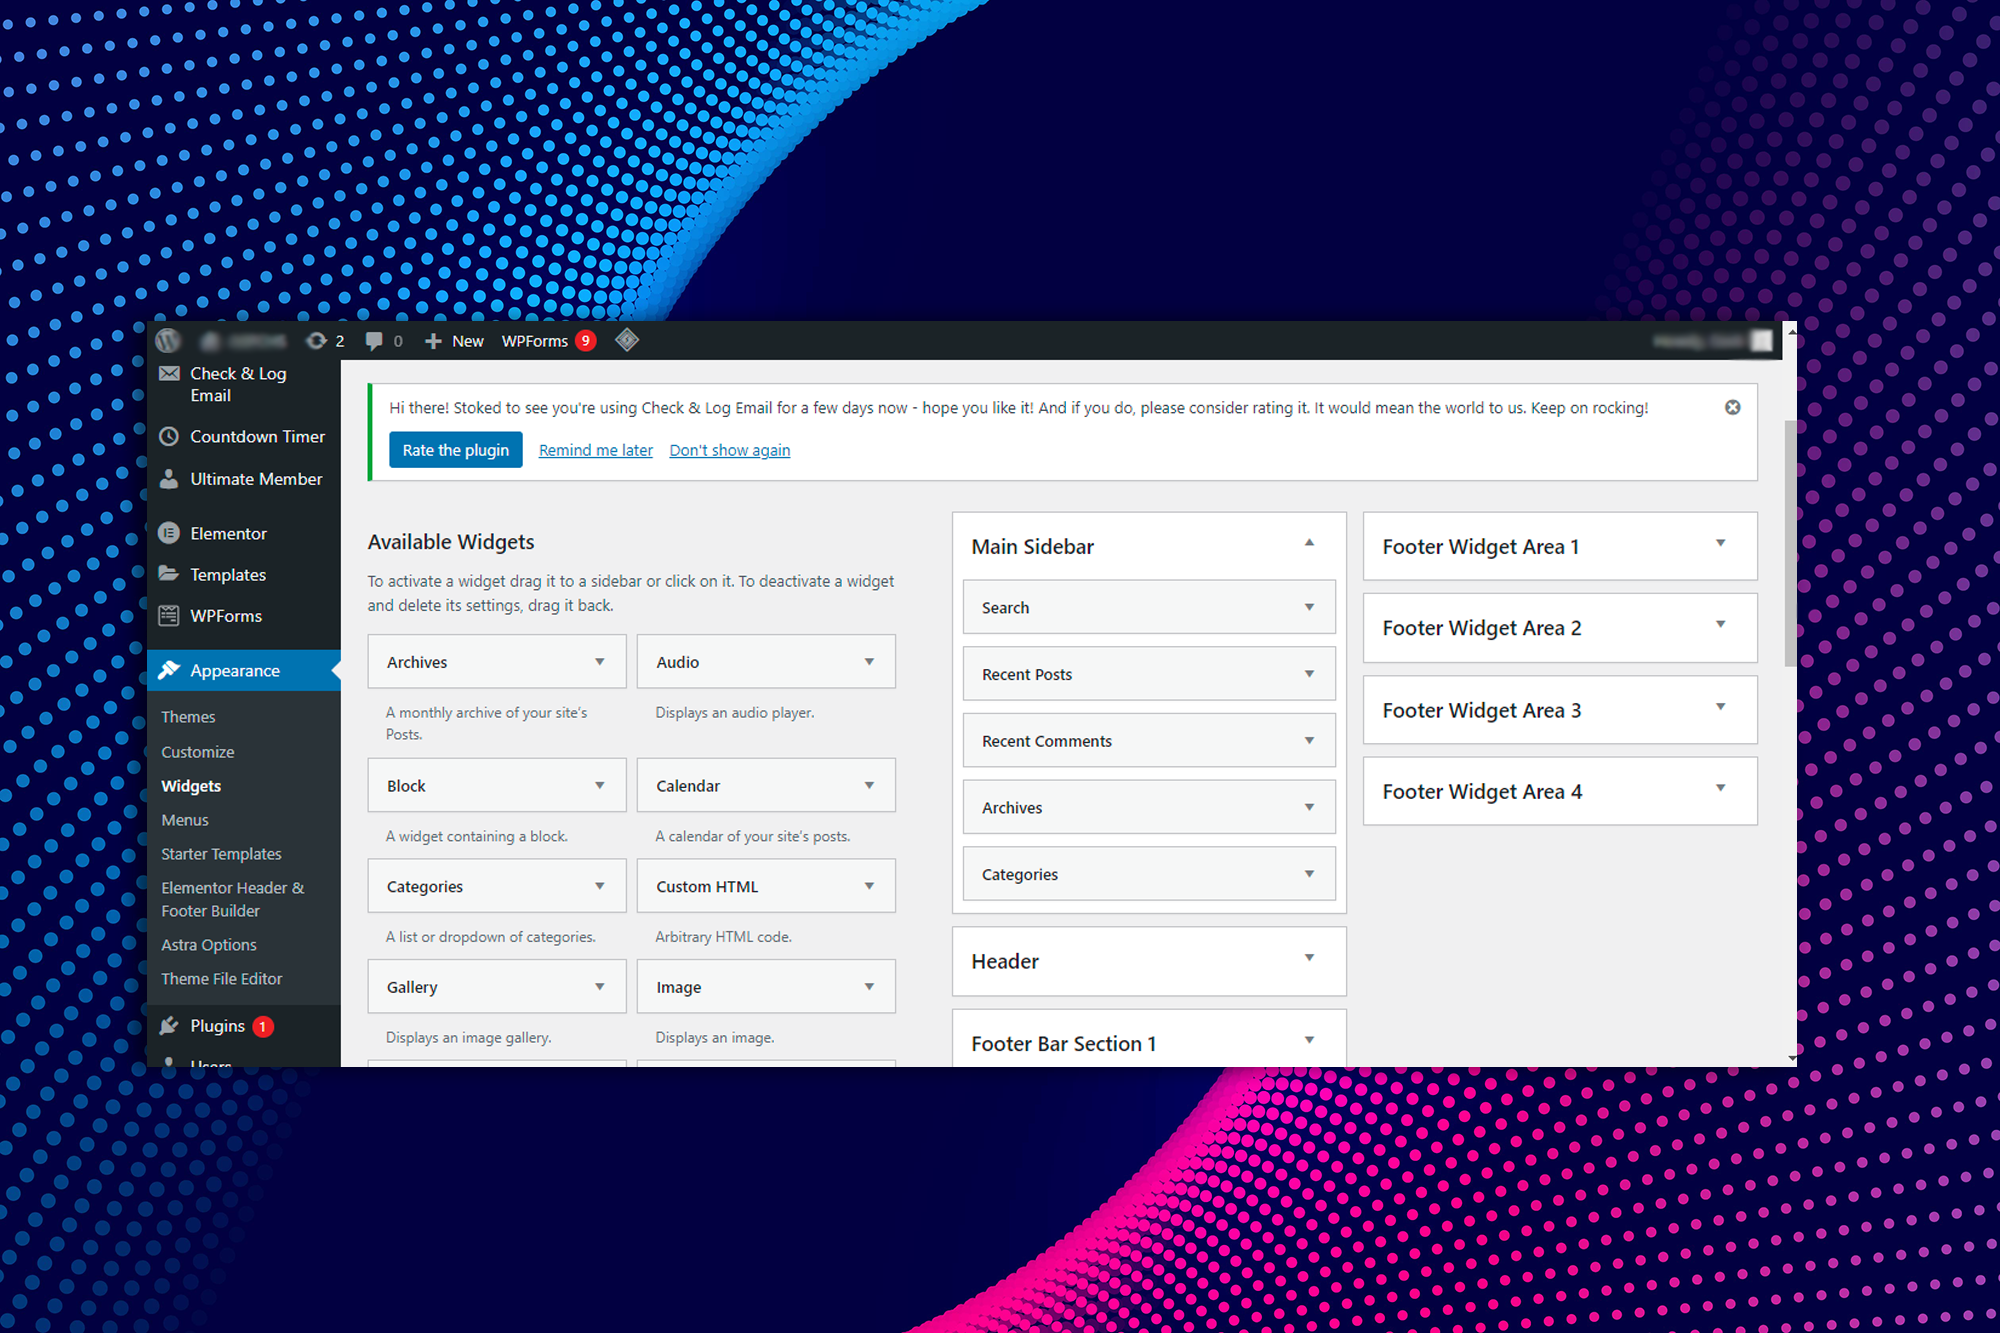Click Don't show again link
The image size is (2000, 1333).
(x=729, y=449)
